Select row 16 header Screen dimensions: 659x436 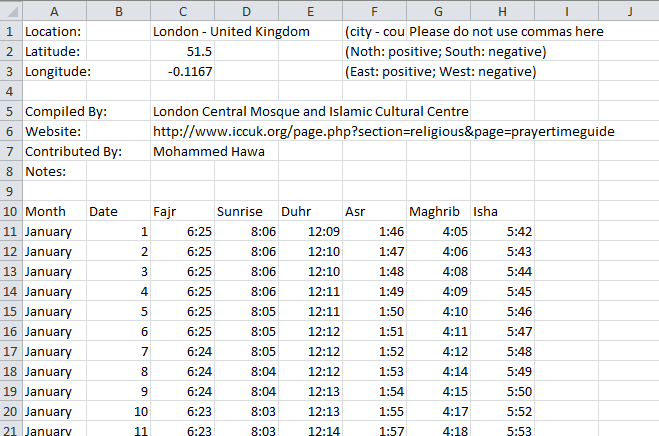pyautogui.click(x=11, y=331)
